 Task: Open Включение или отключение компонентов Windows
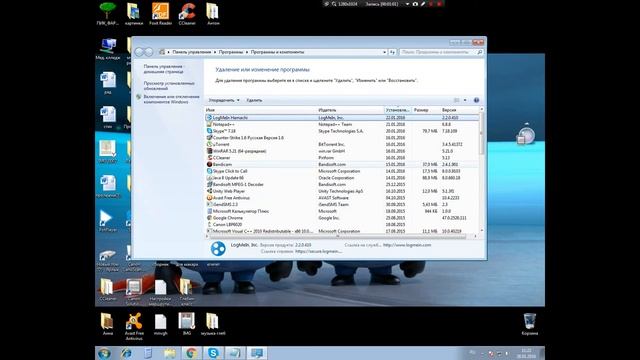171,99
